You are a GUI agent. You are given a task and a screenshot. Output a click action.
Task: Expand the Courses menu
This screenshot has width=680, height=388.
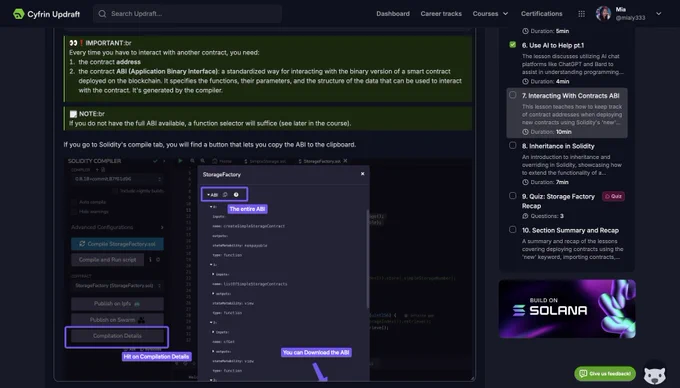[490, 14]
